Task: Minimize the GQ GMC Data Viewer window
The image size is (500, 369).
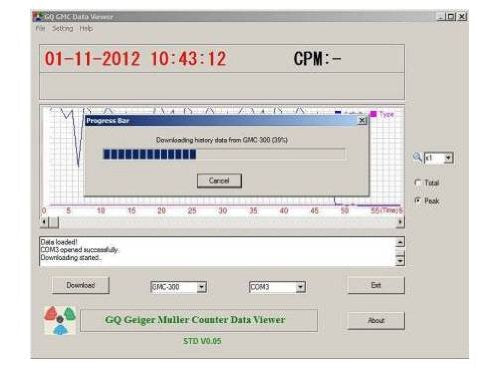Action: tap(441, 16)
